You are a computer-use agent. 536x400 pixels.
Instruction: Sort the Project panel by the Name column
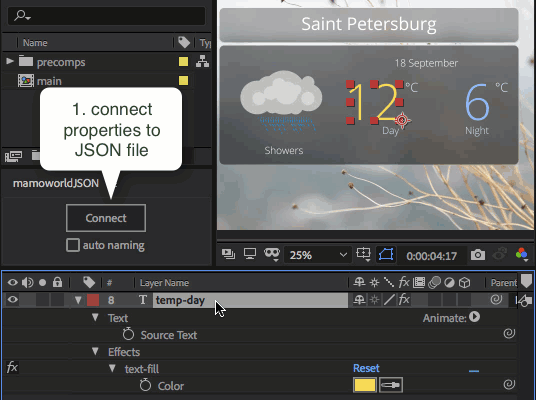[35, 43]
